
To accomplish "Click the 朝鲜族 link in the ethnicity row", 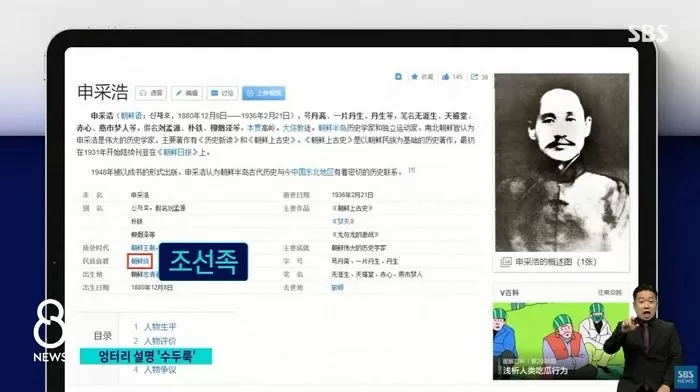I will click(140, 261).
